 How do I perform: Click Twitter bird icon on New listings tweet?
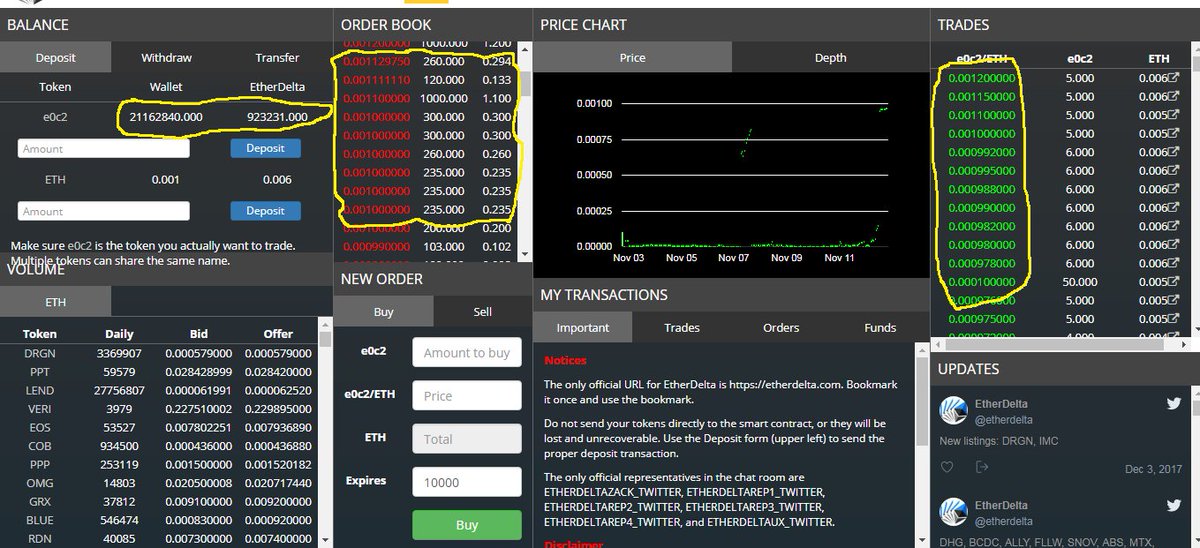coord(1174,403)
